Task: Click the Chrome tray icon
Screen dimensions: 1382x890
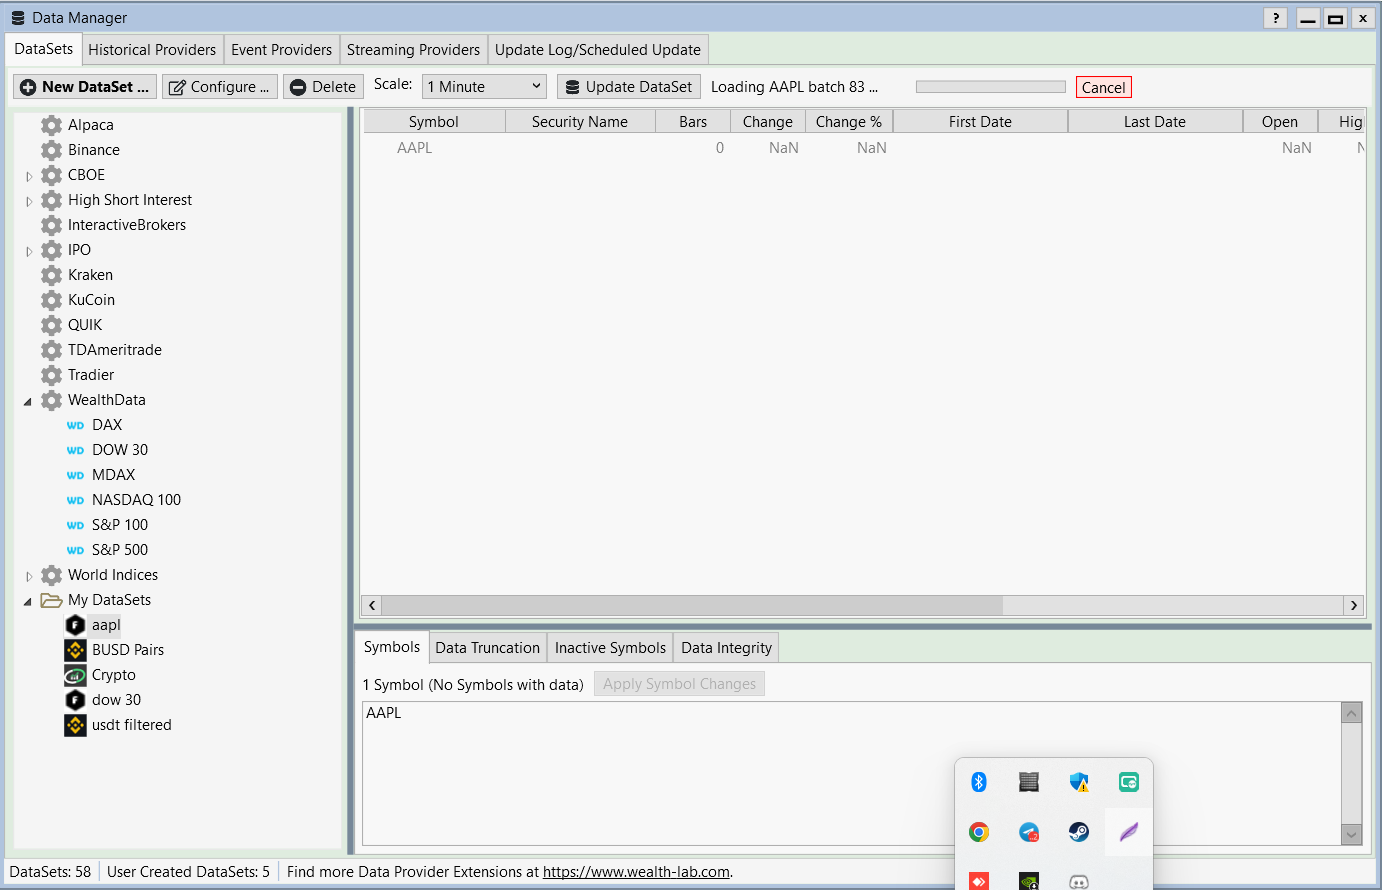Action: 979,832
